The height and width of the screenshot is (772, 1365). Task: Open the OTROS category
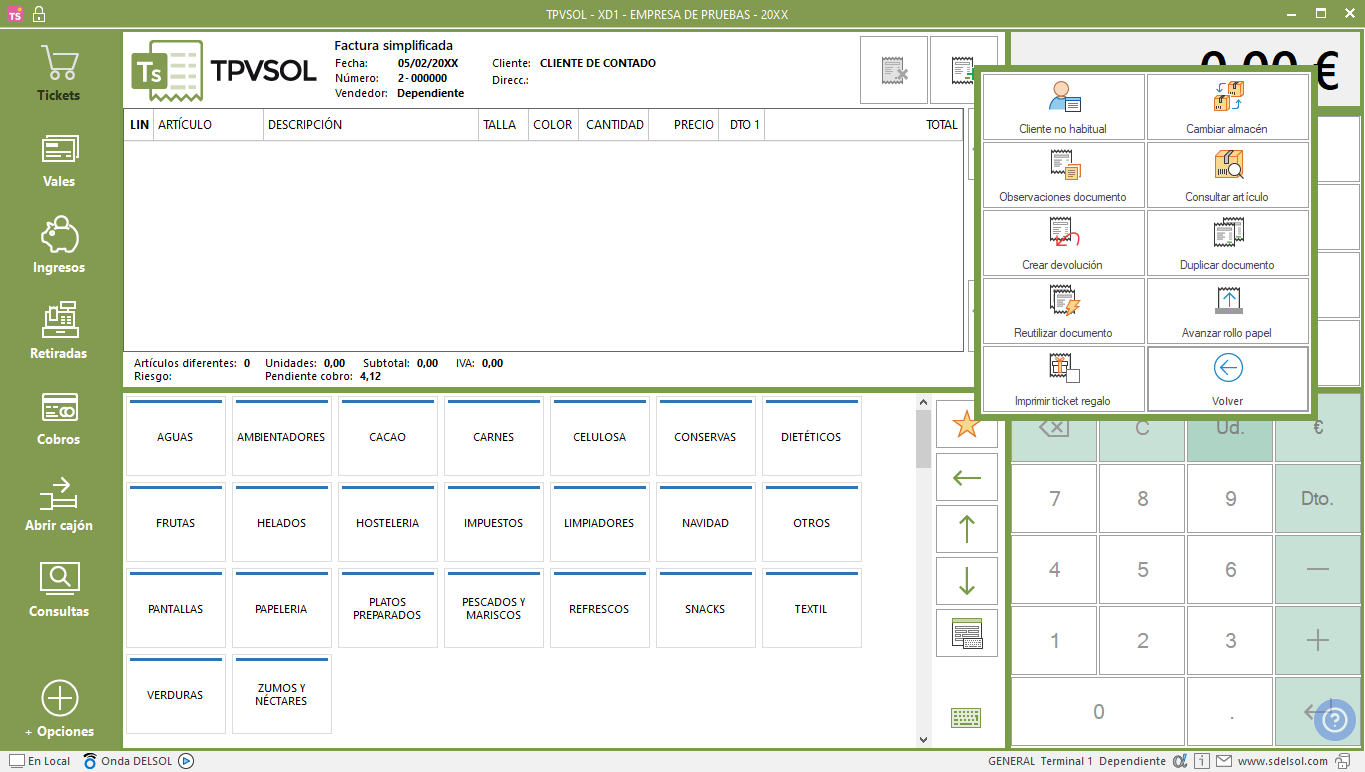tap(812, 523)
